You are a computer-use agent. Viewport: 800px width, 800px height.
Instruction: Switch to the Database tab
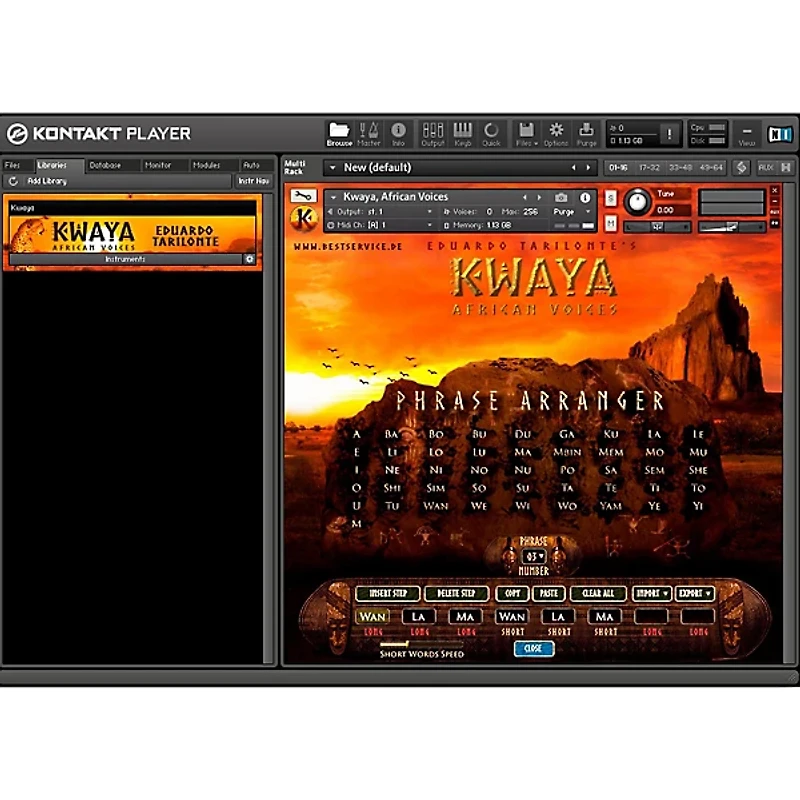[x=105, y=165]
